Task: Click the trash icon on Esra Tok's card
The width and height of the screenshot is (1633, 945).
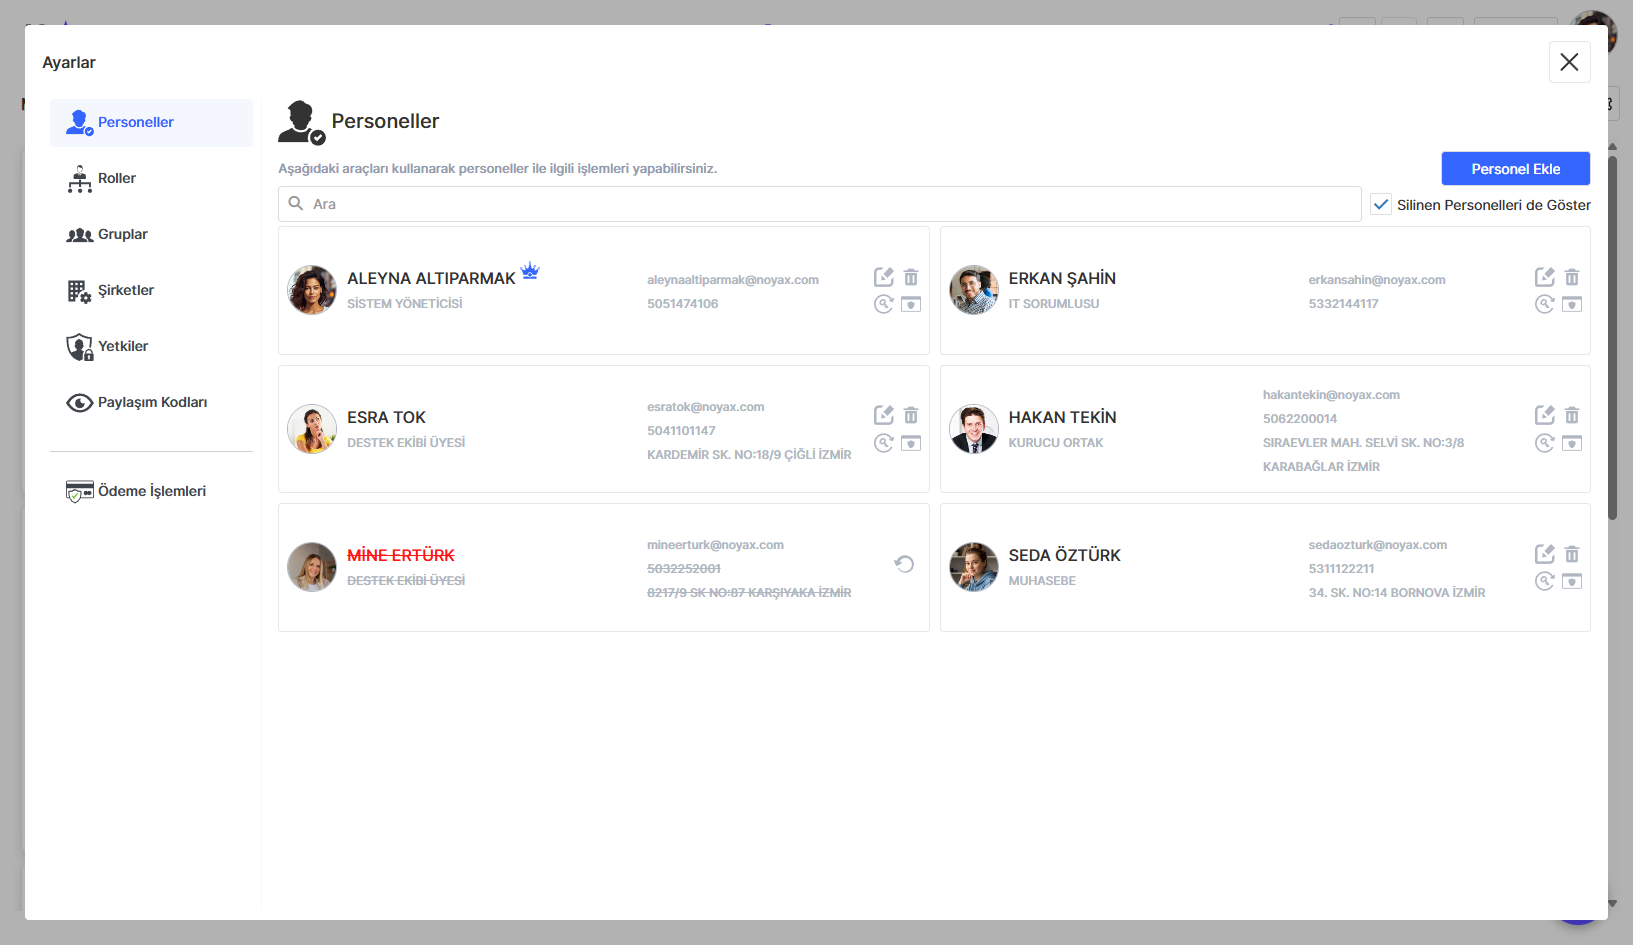Action: pyautogui.click(x=910, y=415)
